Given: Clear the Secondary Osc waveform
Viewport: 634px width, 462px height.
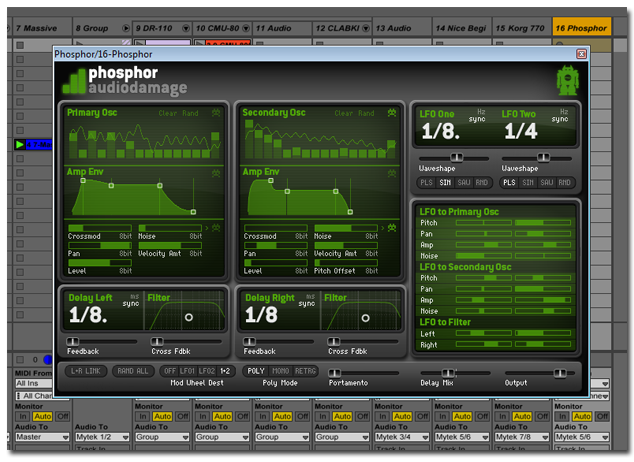Looking at the screenshot, I should point(343,113).
